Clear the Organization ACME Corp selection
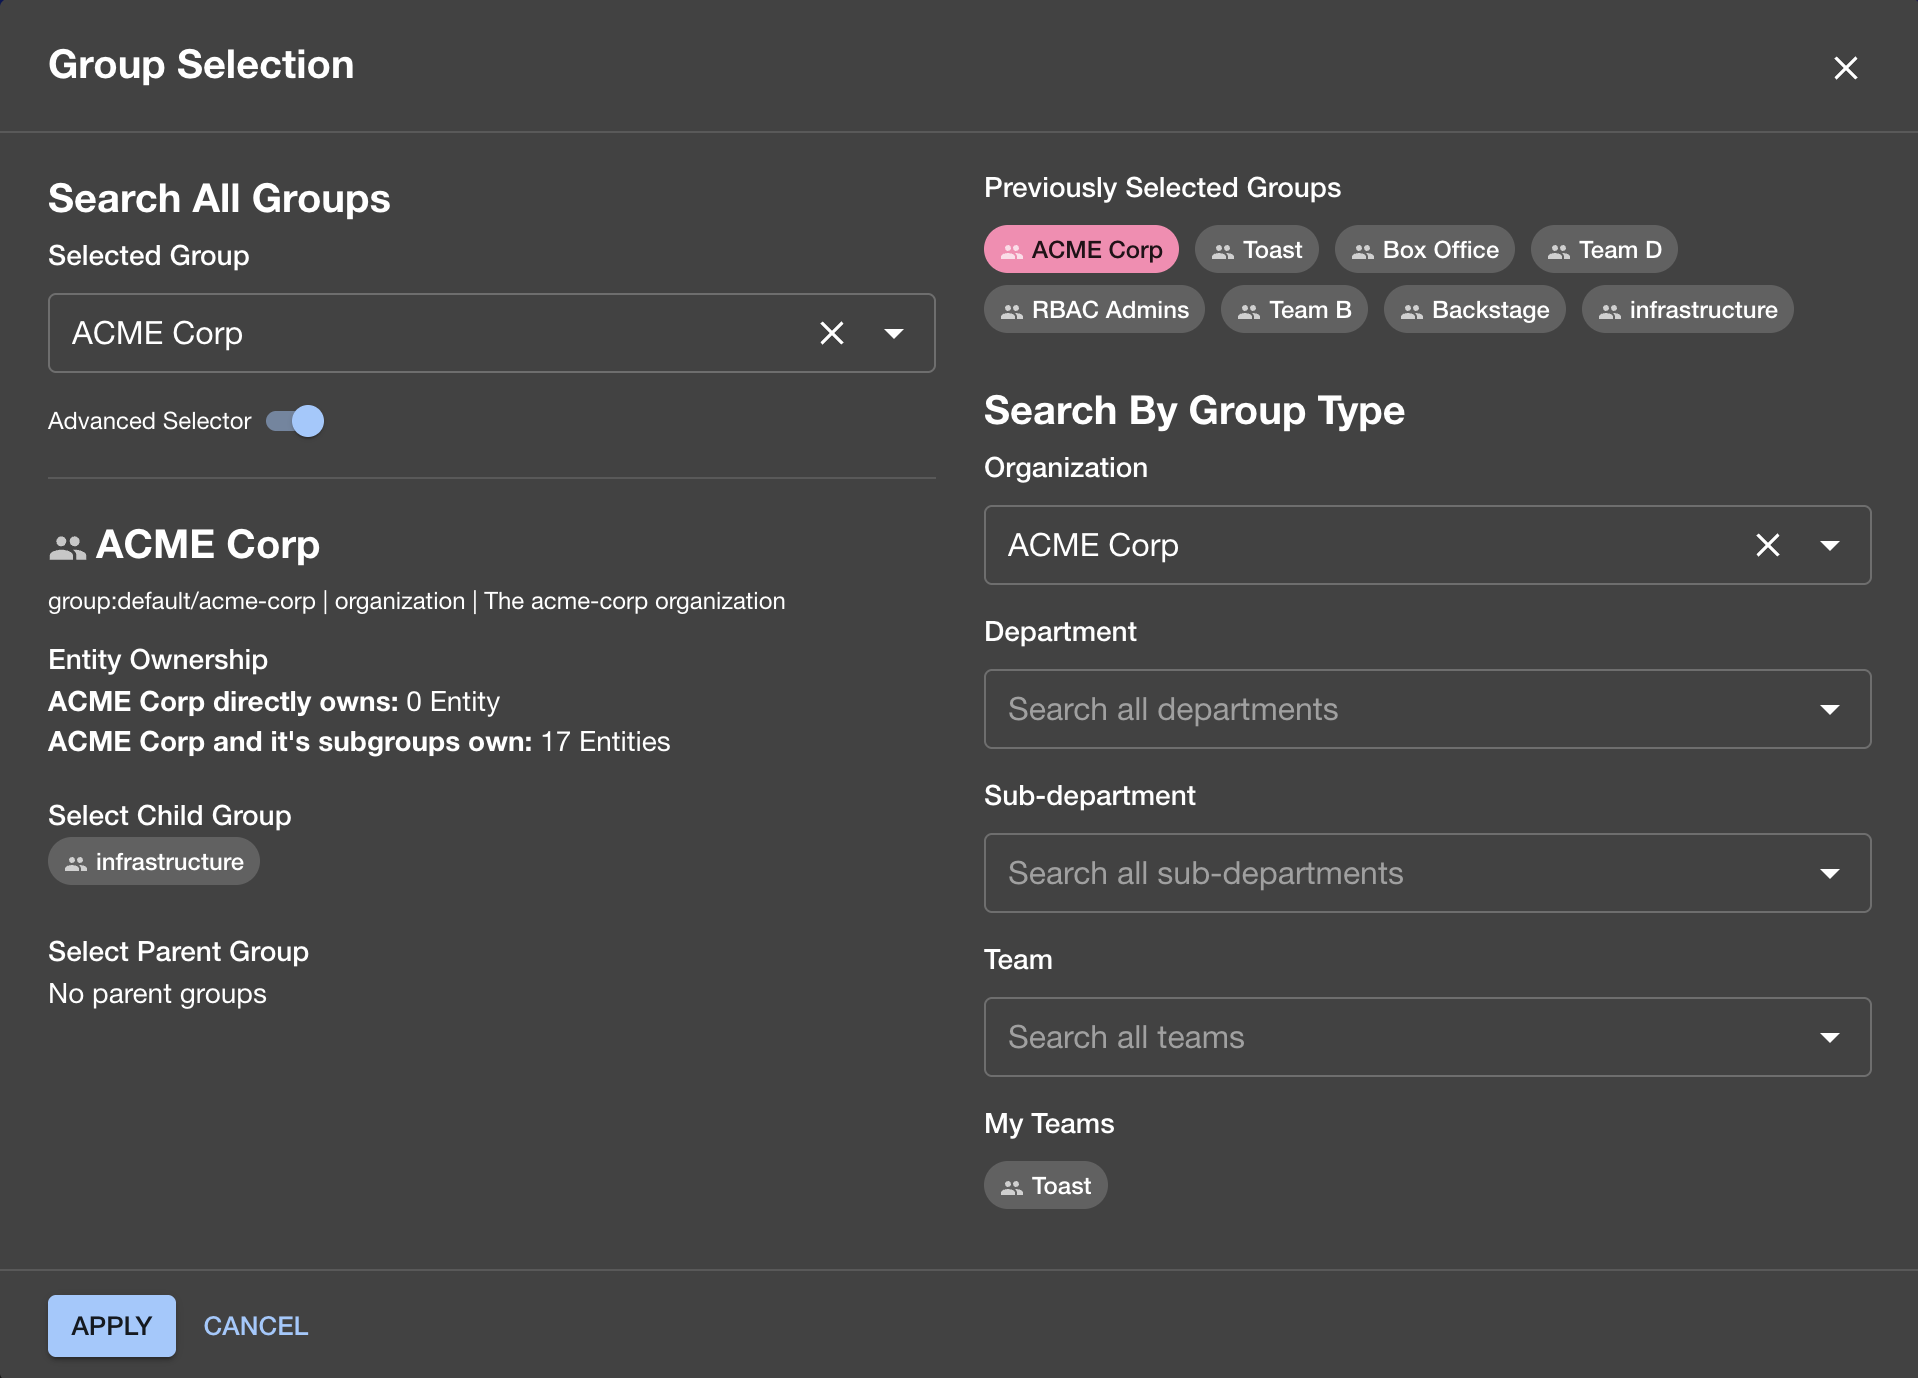 tap(1768, 545)
